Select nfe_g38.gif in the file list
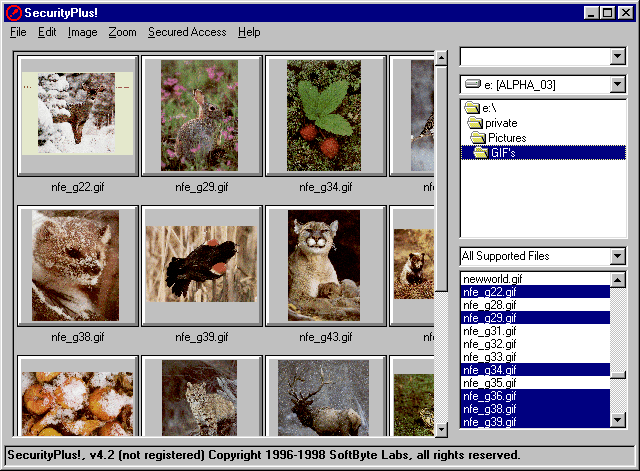The width and height of the screenshot is (640, 471). click(536, 409)
